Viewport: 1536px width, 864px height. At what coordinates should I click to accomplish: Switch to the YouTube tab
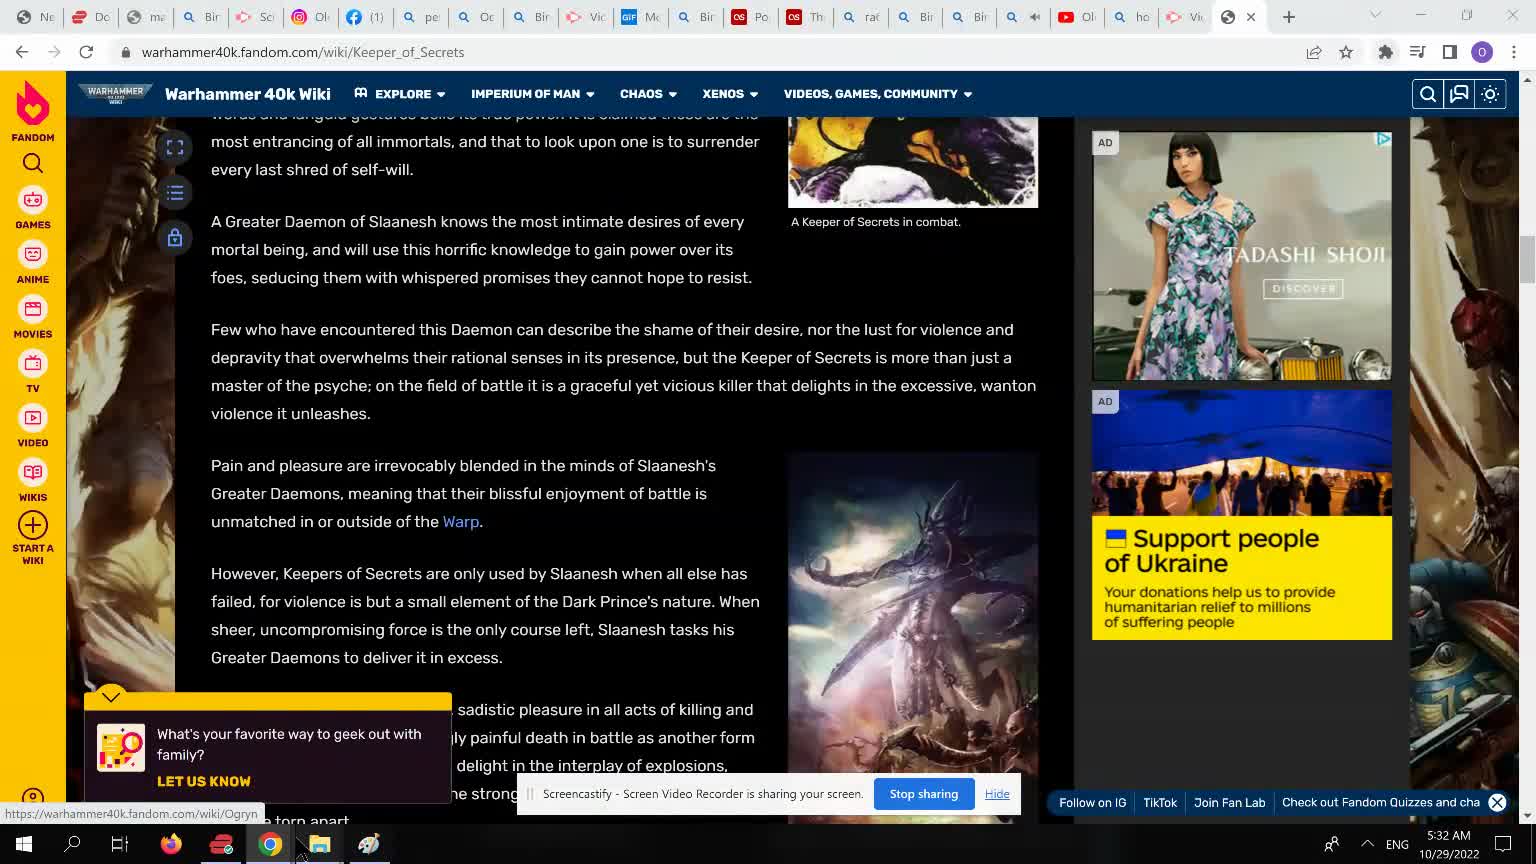point(1076,17)
